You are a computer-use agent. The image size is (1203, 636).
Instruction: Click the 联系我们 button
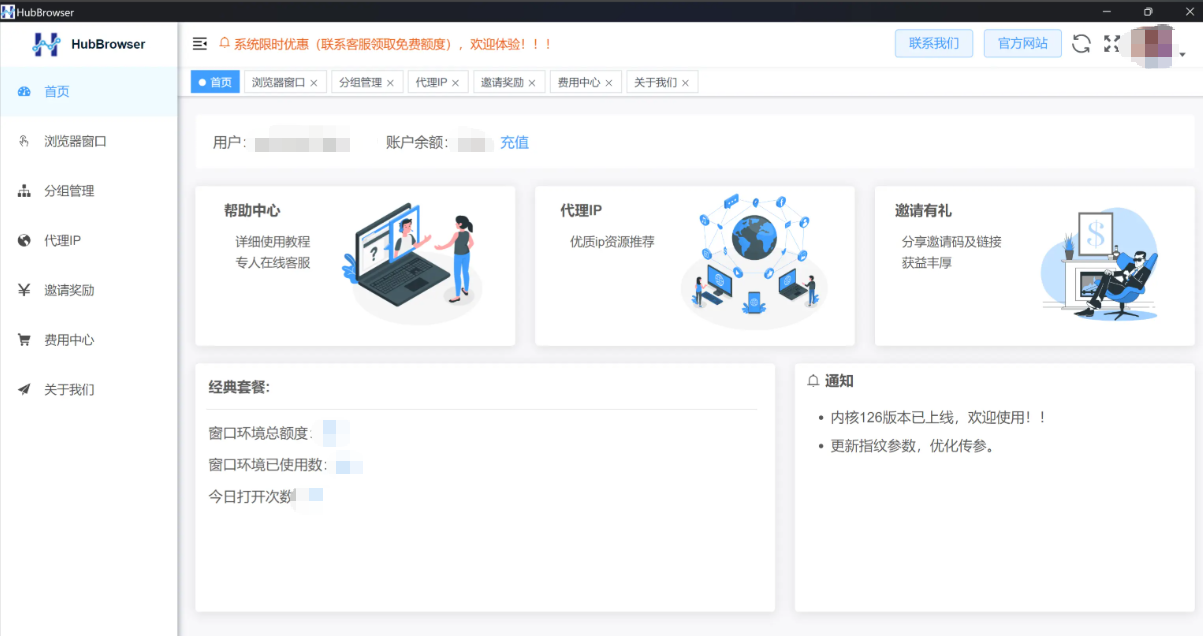pyautogui.click(x=933, y=43)
